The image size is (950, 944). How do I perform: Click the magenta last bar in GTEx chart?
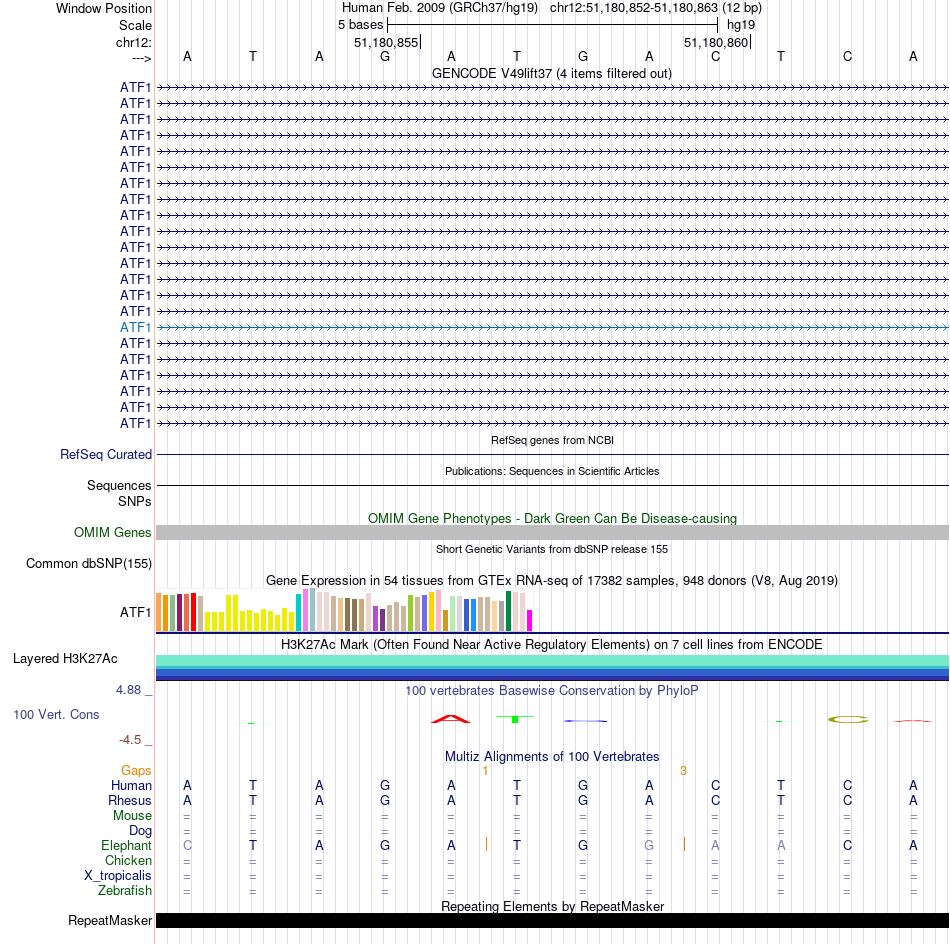(x=530, y=621)
